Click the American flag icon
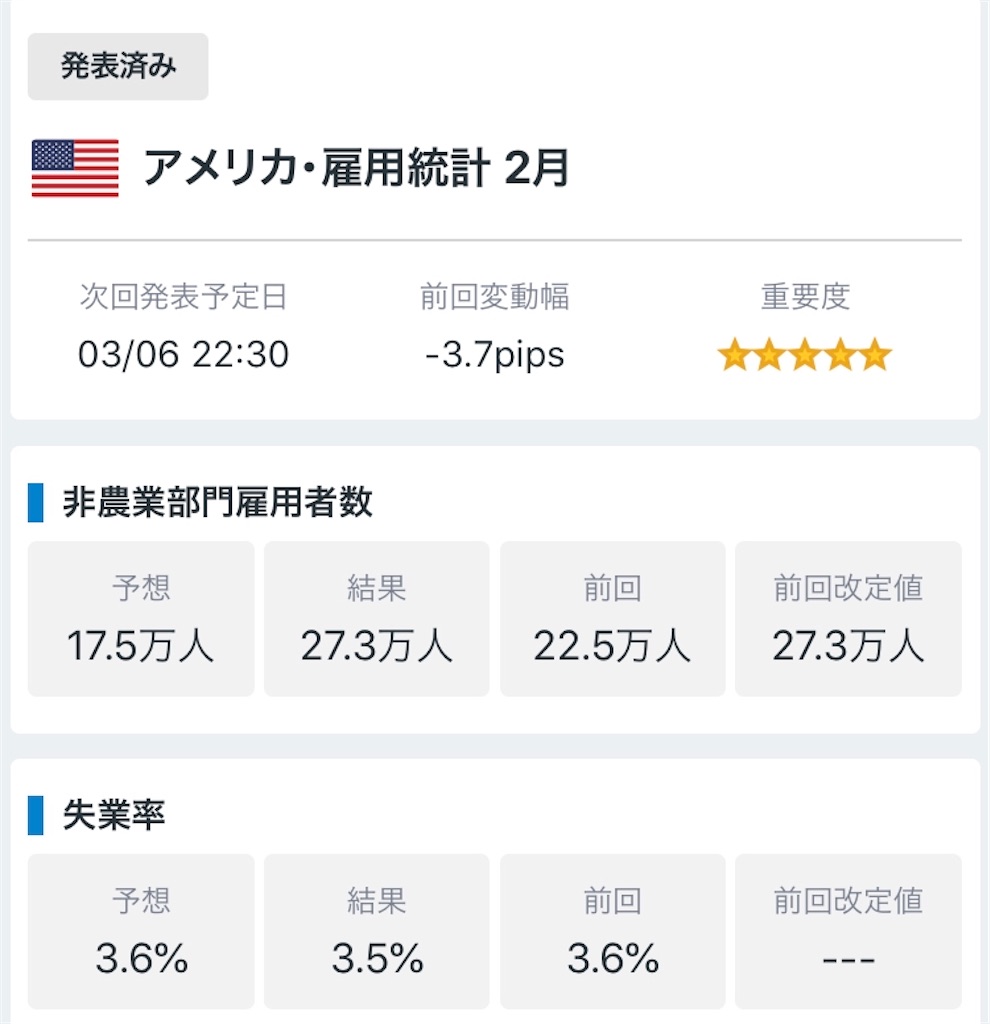990x1024 pixels. (75, 168)
